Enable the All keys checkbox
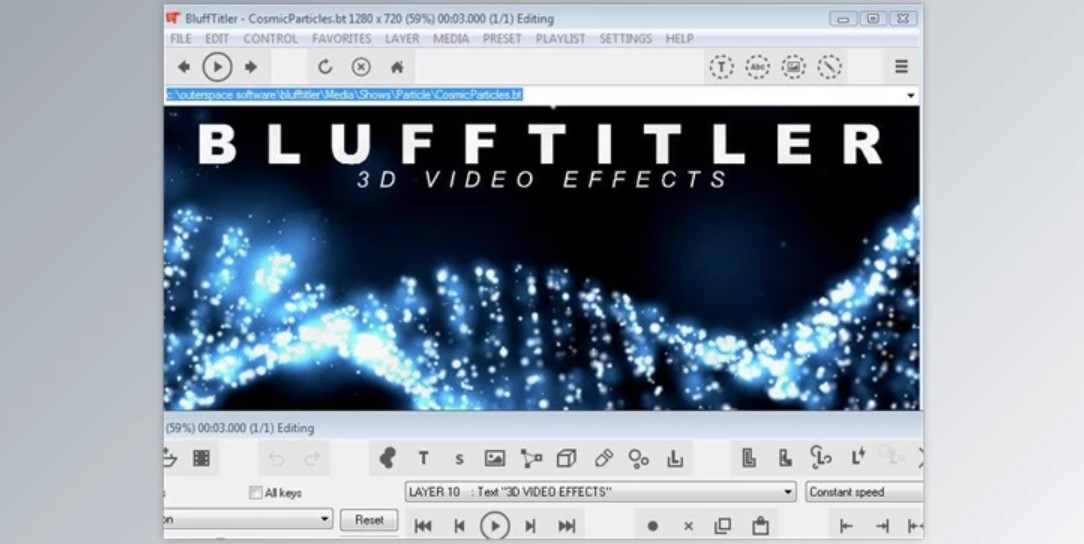The width and height of the screenshot is (1084, 544). (x=256, y=492)
